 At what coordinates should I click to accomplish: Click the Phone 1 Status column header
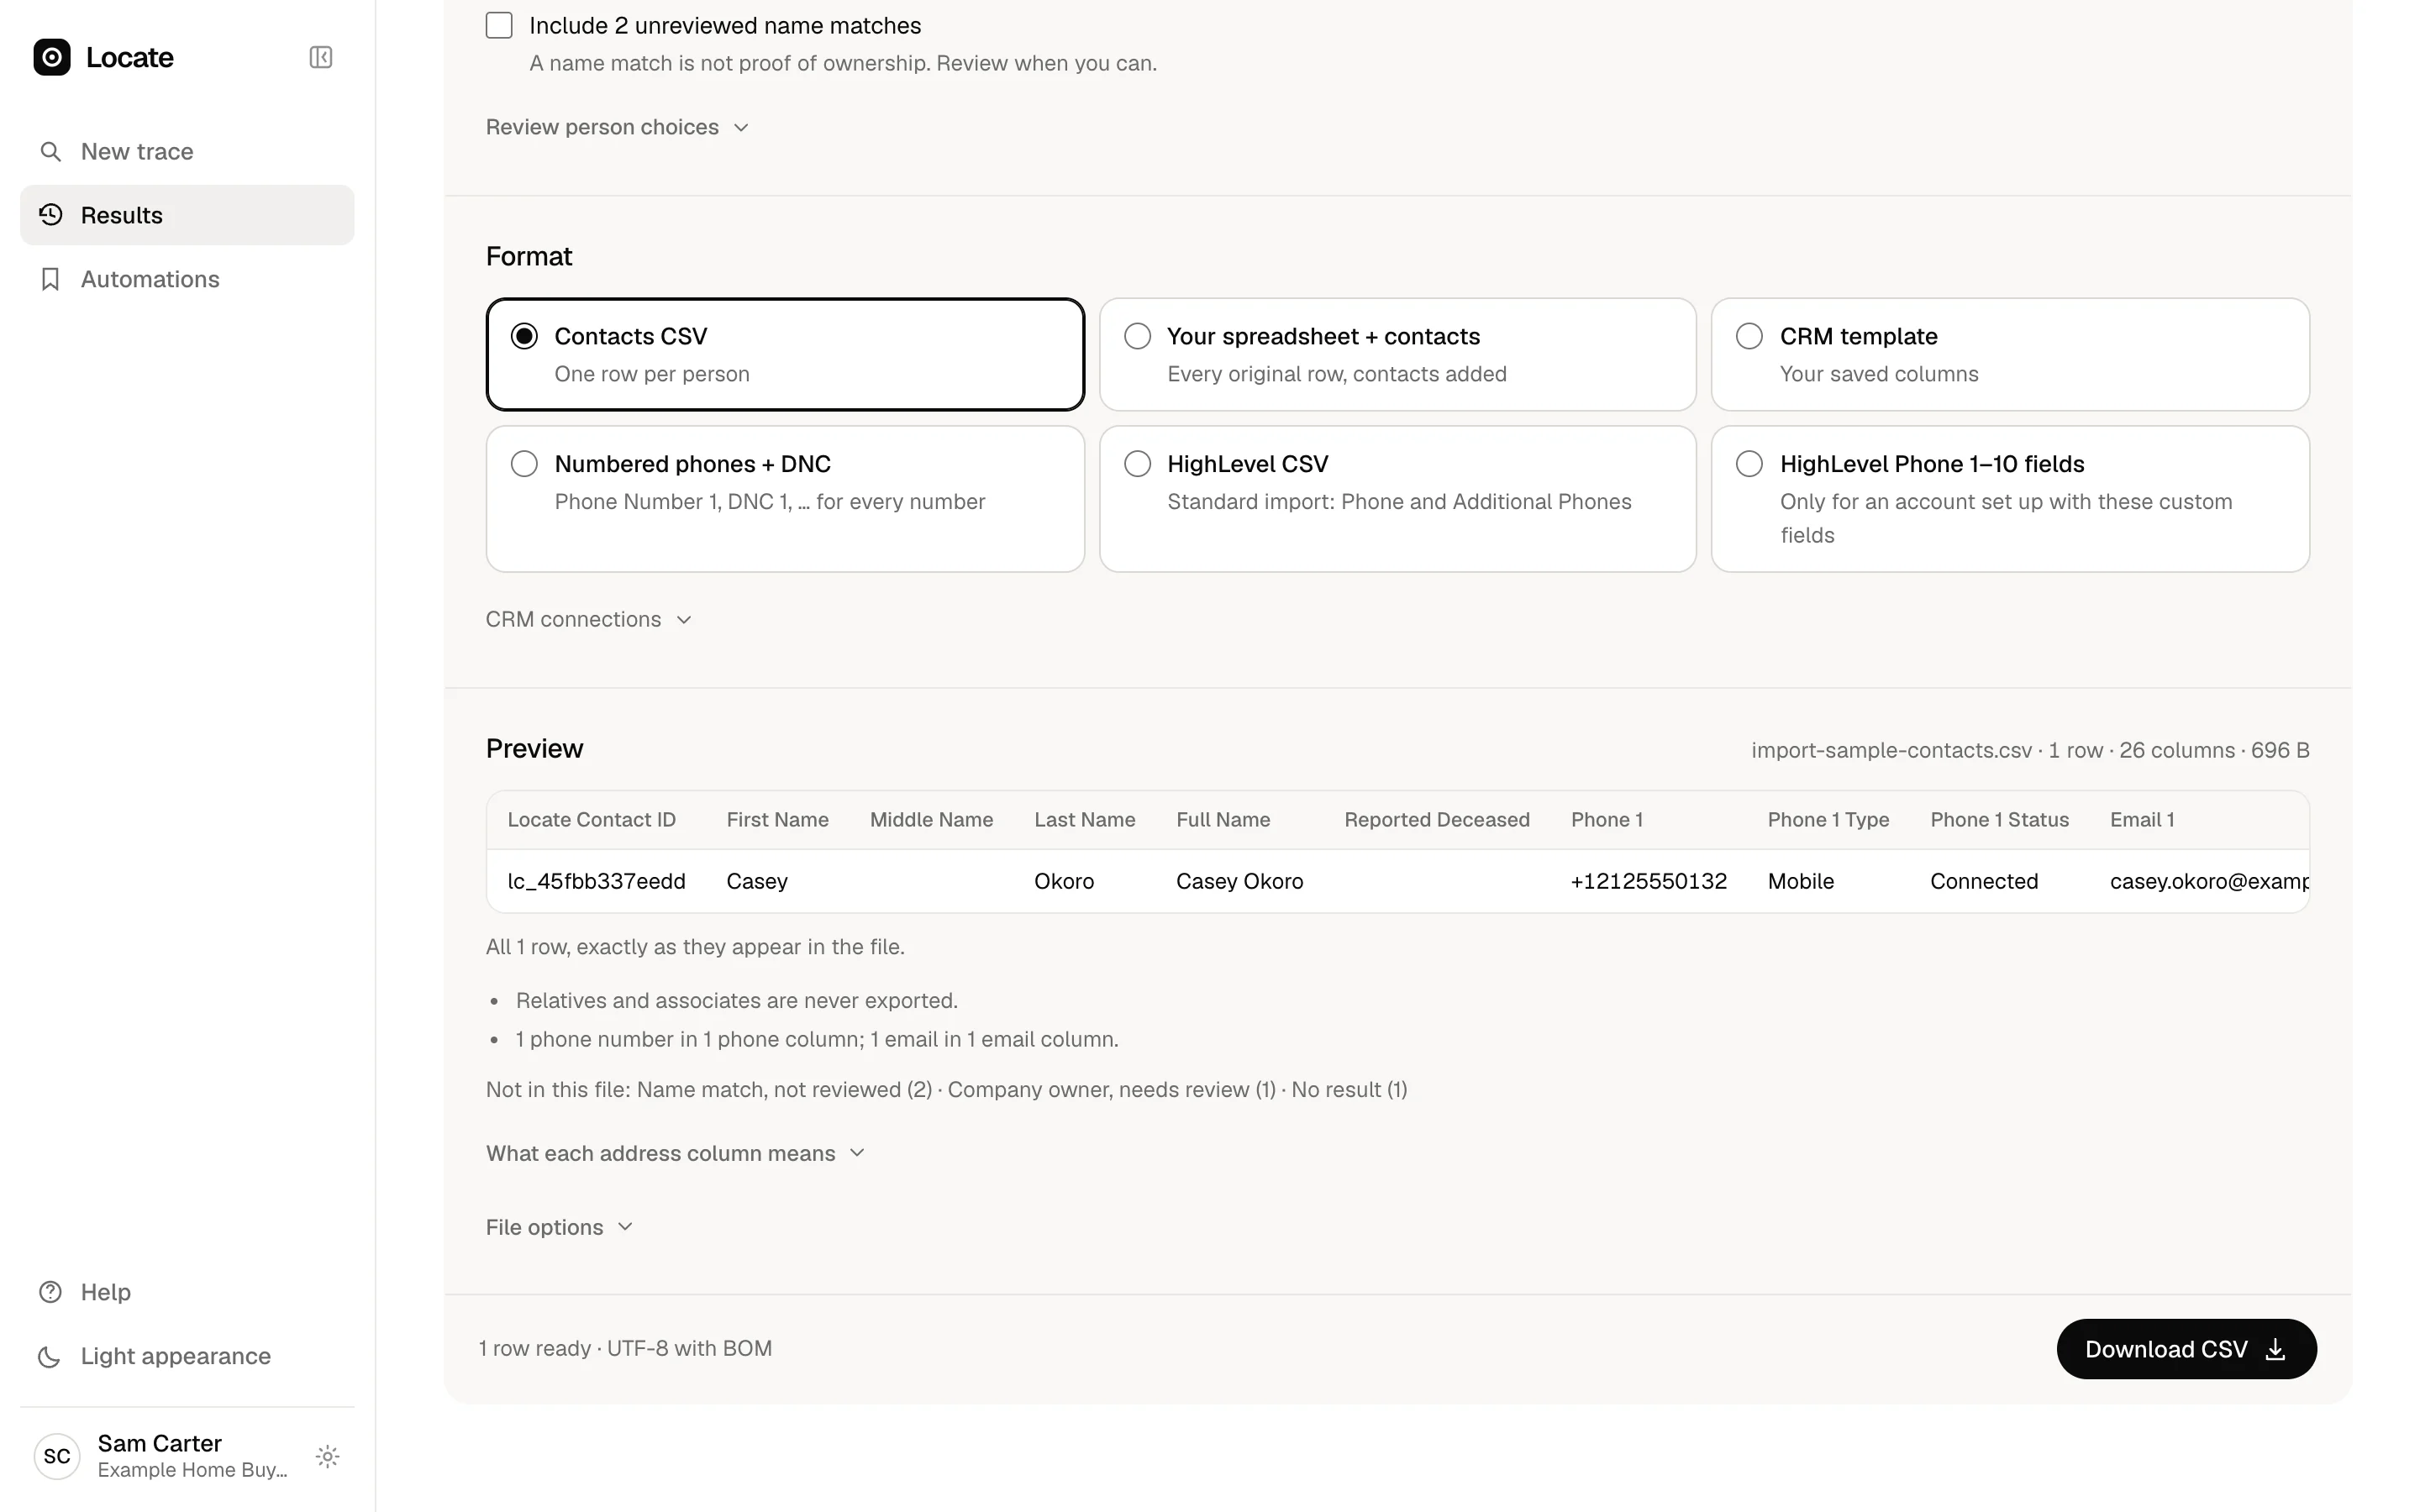pos(1999,820)
